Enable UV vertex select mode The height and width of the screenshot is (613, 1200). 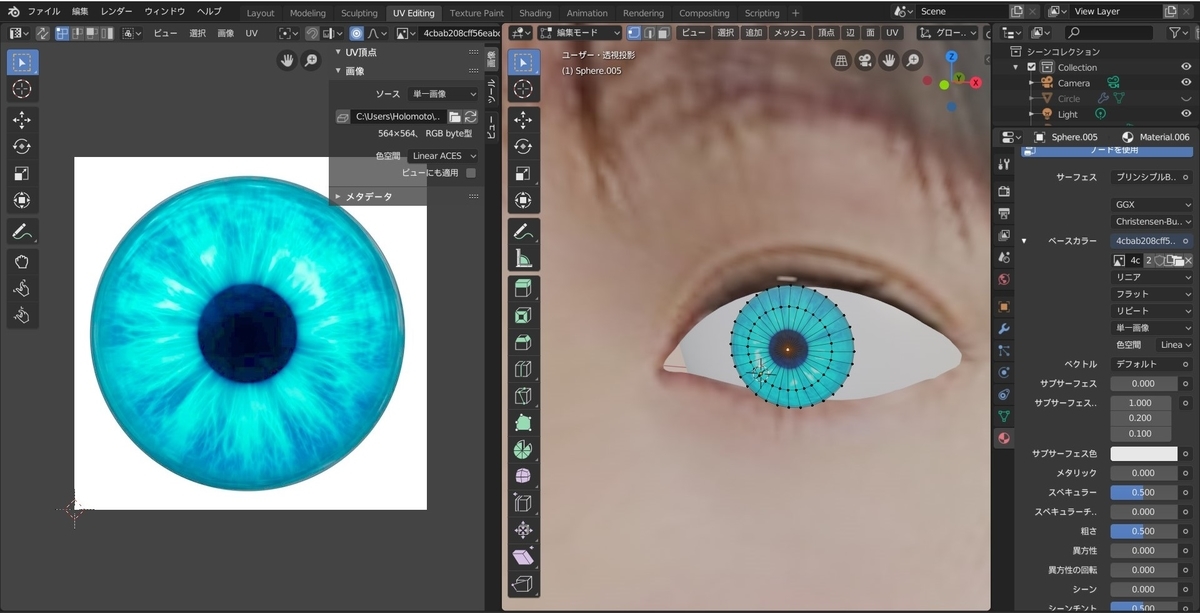pyautogui.click(x=62, y=33)
